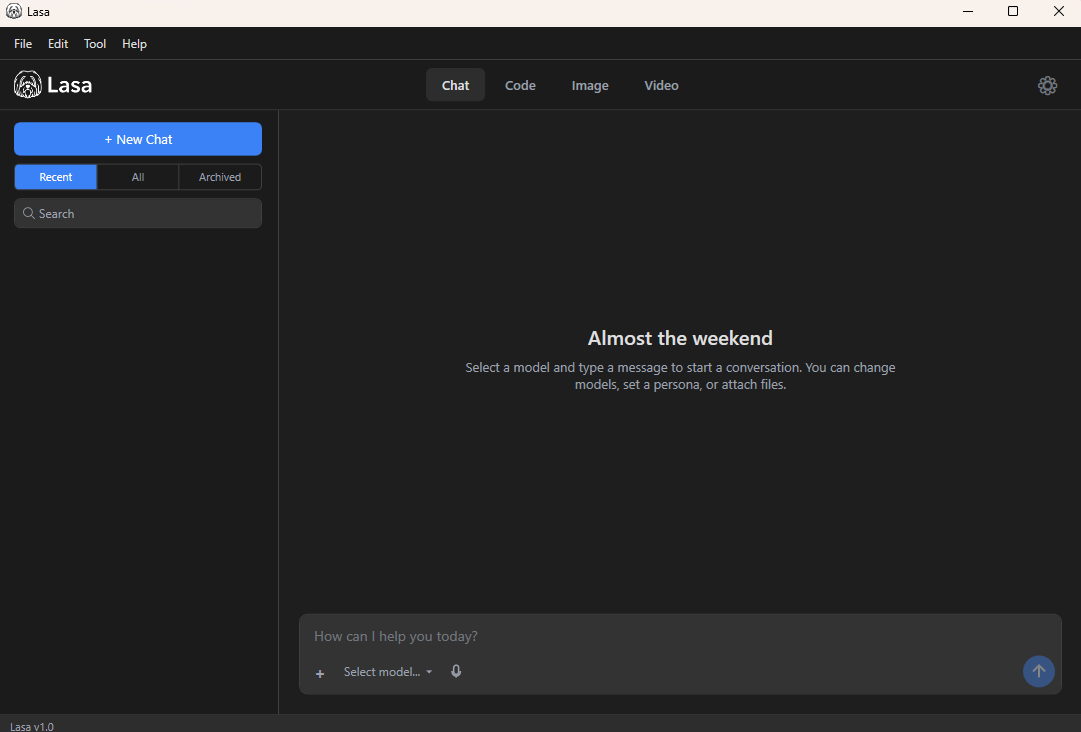Switch to the Recent chats filter

click(55, 177)
